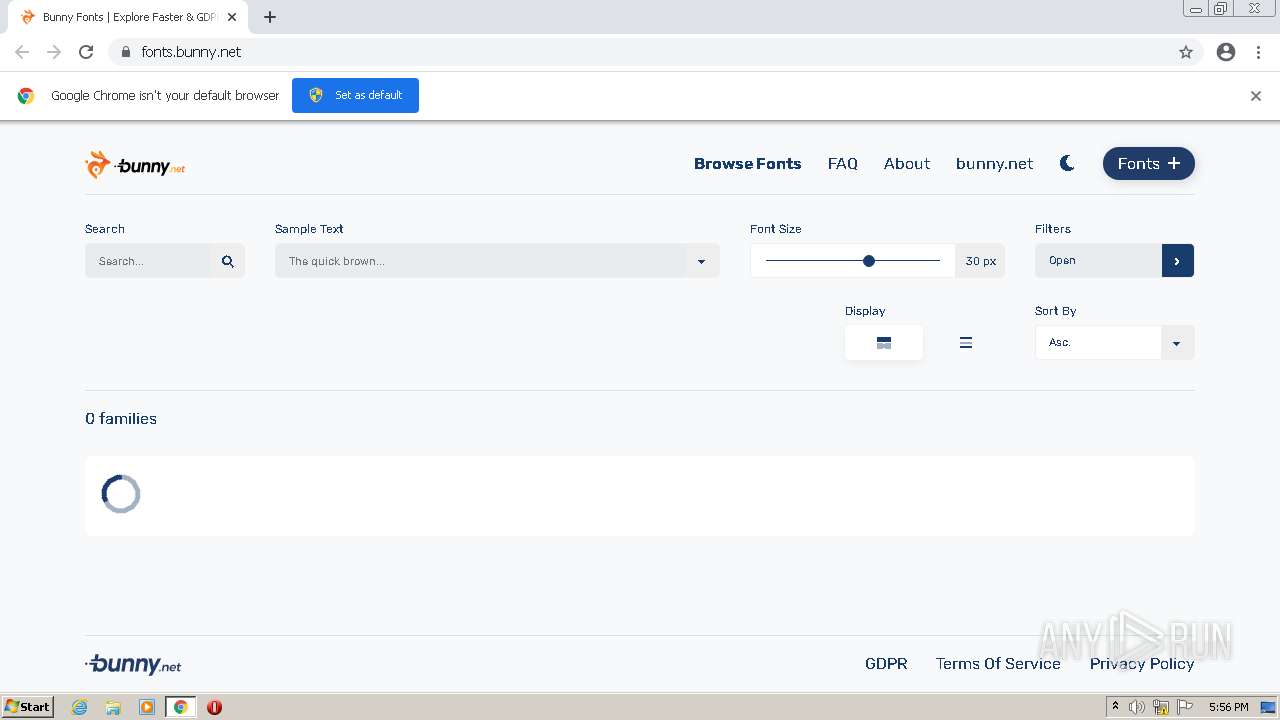Open the Filters panel arrow button
The image size is (1280, 720).
(x=1177, y=261)
